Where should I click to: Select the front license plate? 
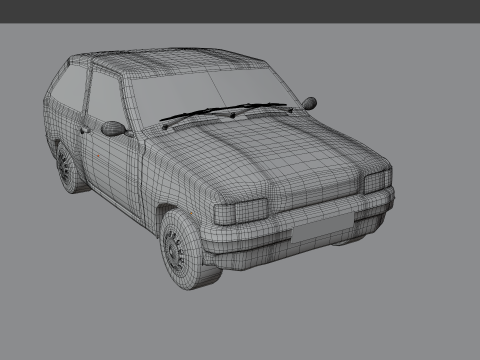[322, 227]
